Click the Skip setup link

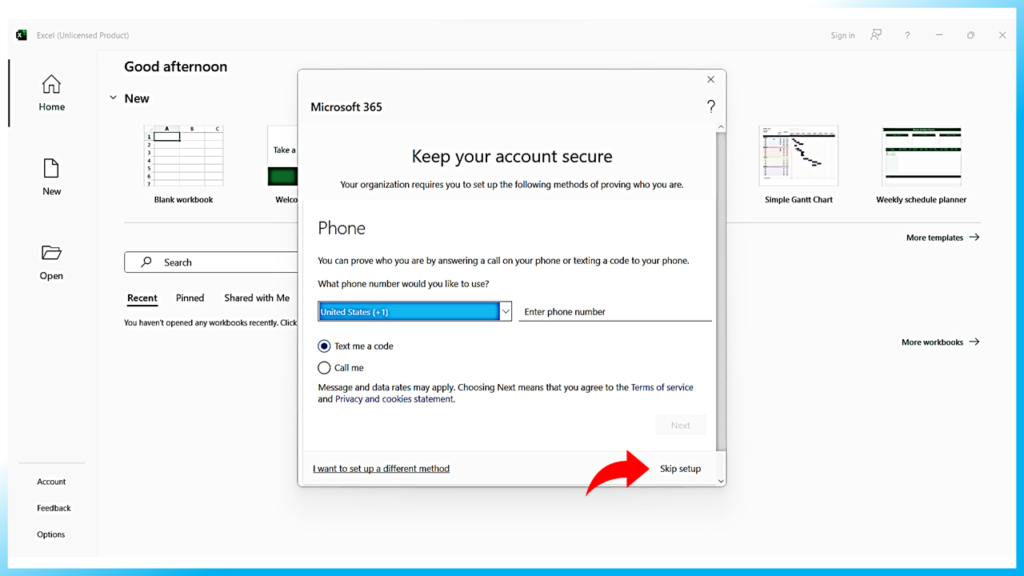(x=680, y=469)
